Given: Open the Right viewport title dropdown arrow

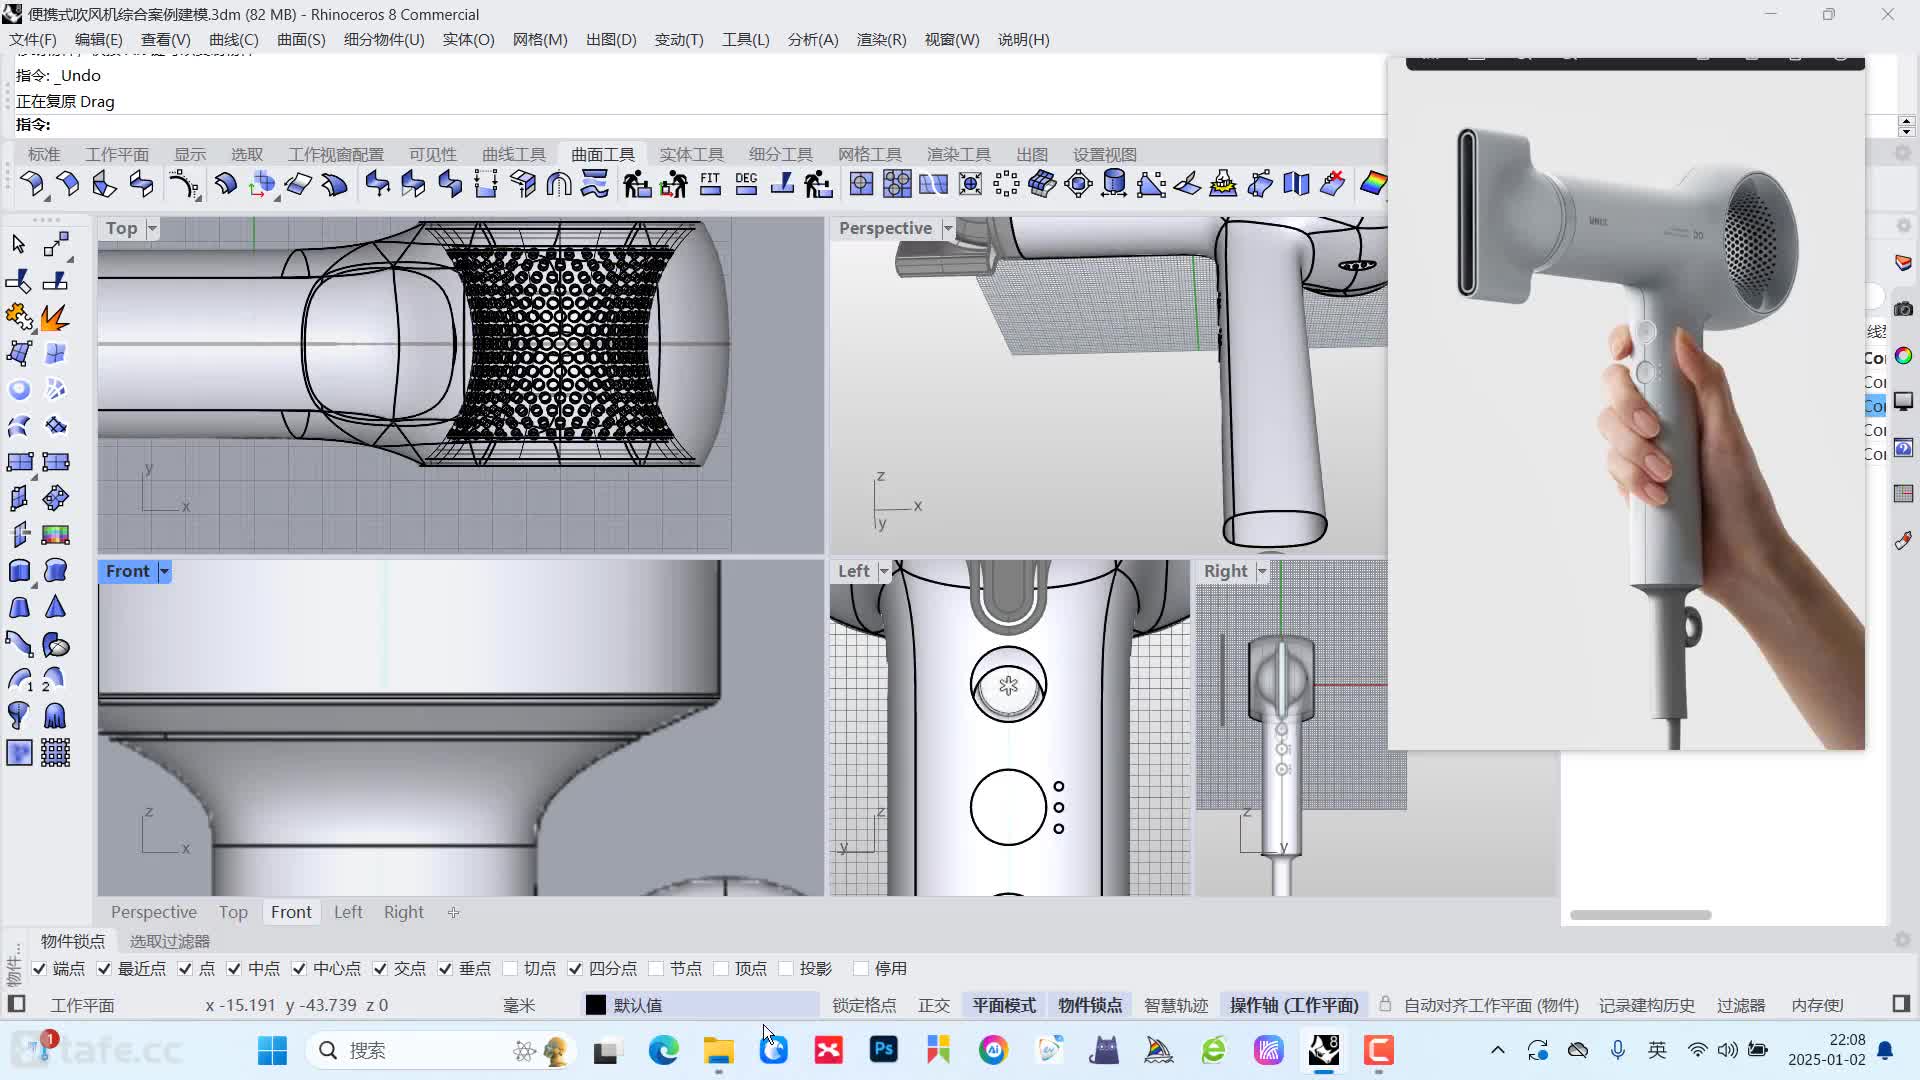Looking at the screenshot, I should pos(1262,571).
